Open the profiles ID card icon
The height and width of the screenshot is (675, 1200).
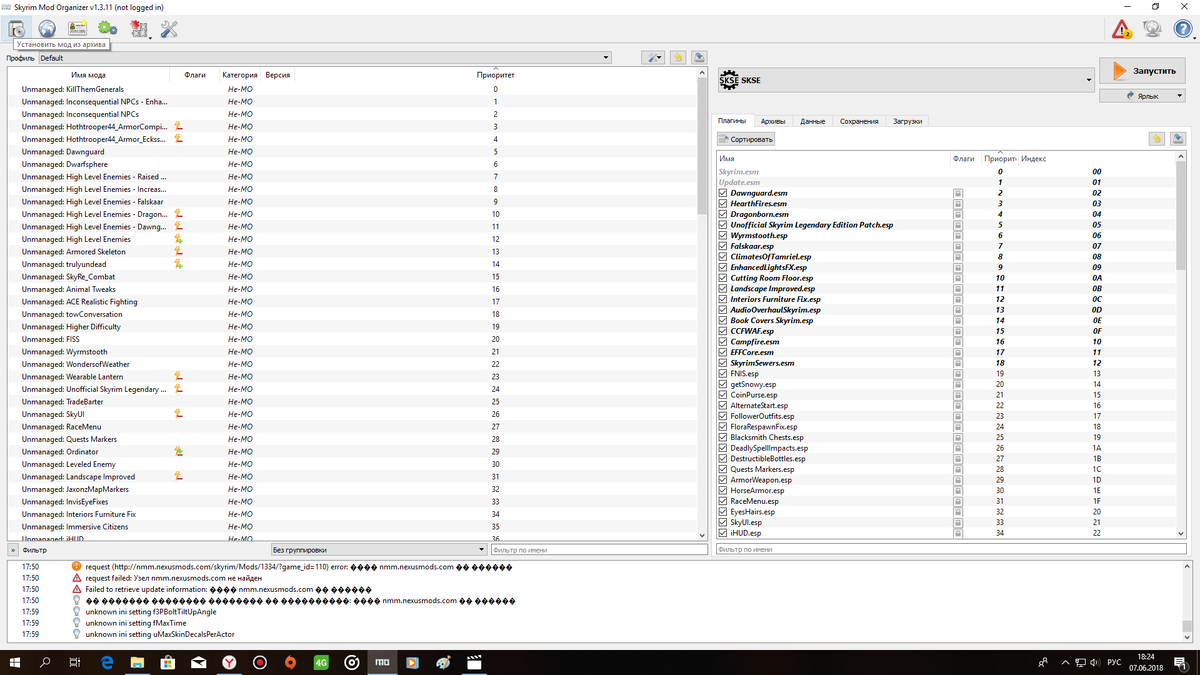click(x=77, y=28)
